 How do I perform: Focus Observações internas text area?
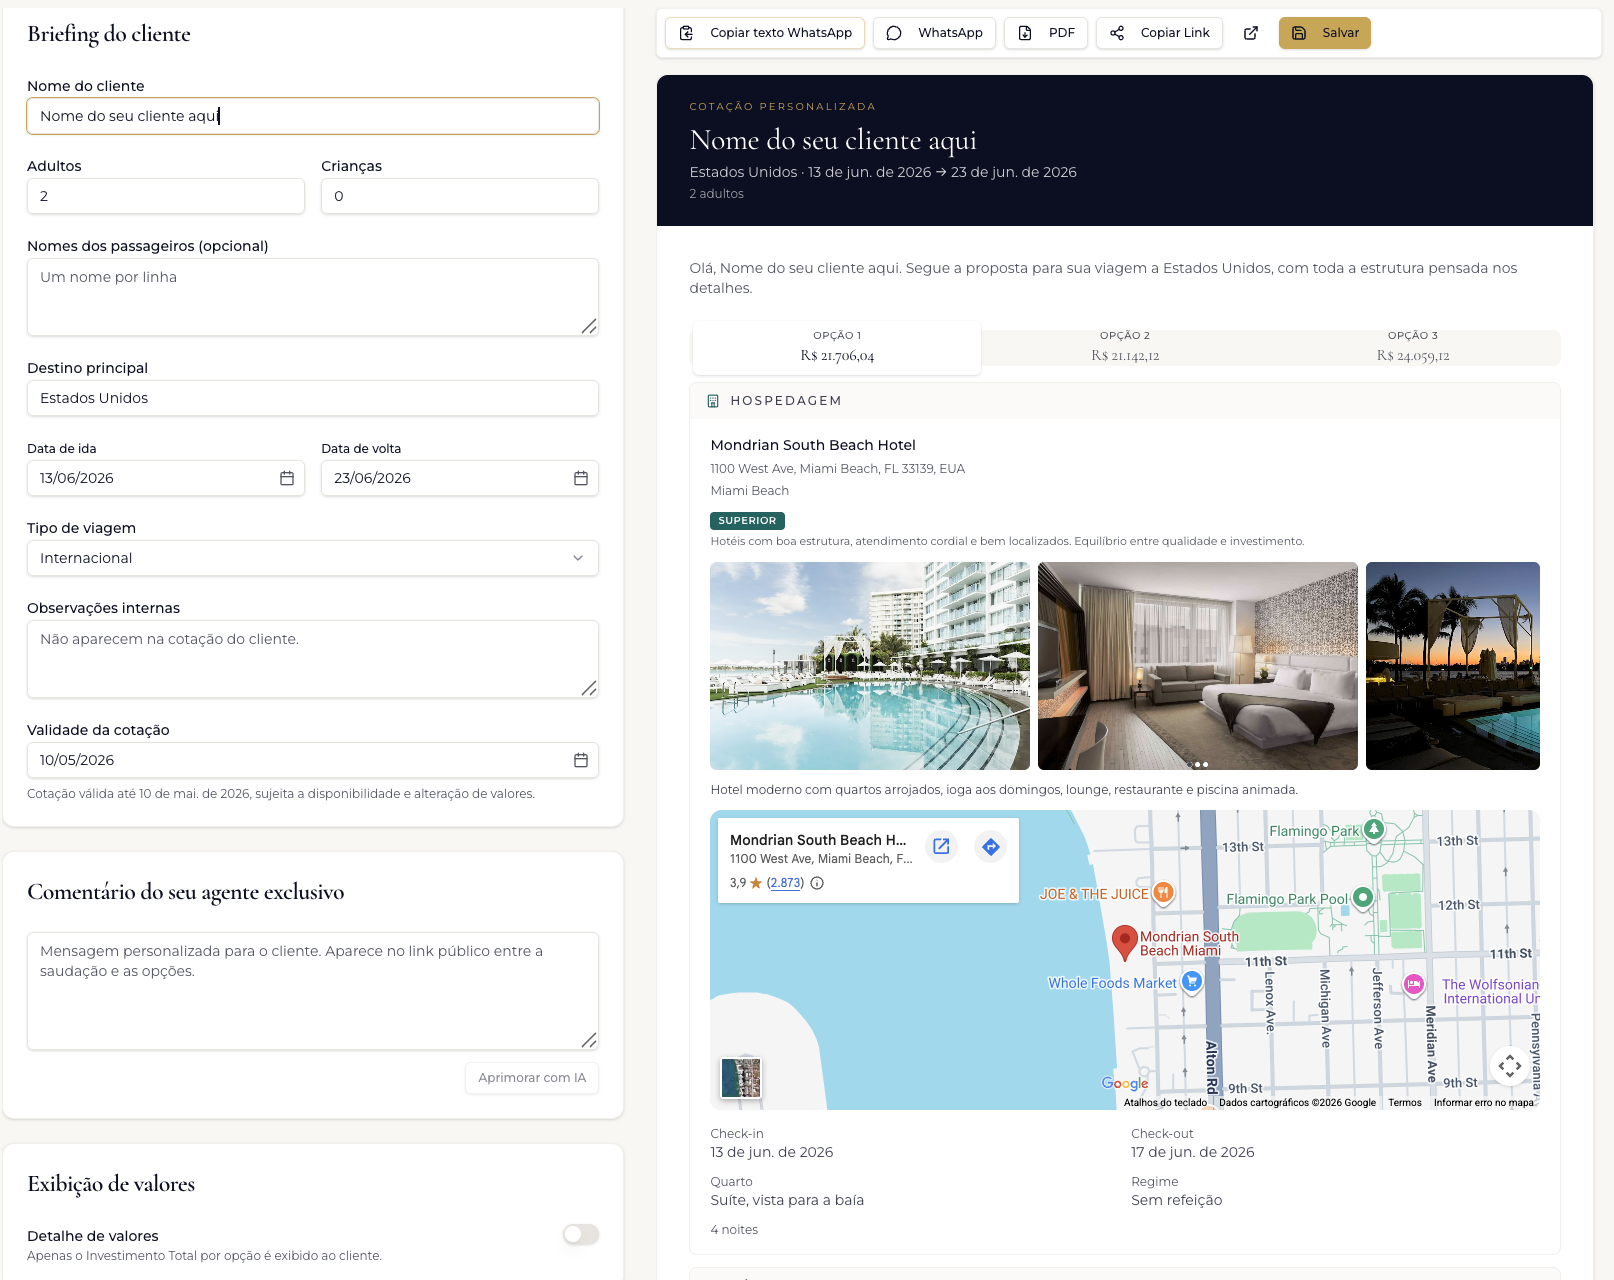coord(313,659)
